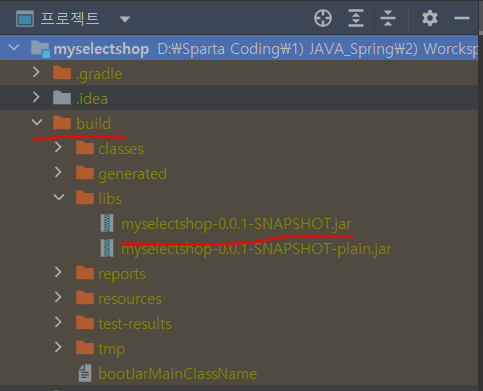This screenshot has width=483, height=391.
Task: Select myselectshop-0.0.1-SNAPSHOT.jar file
Action: coord(236,224)
